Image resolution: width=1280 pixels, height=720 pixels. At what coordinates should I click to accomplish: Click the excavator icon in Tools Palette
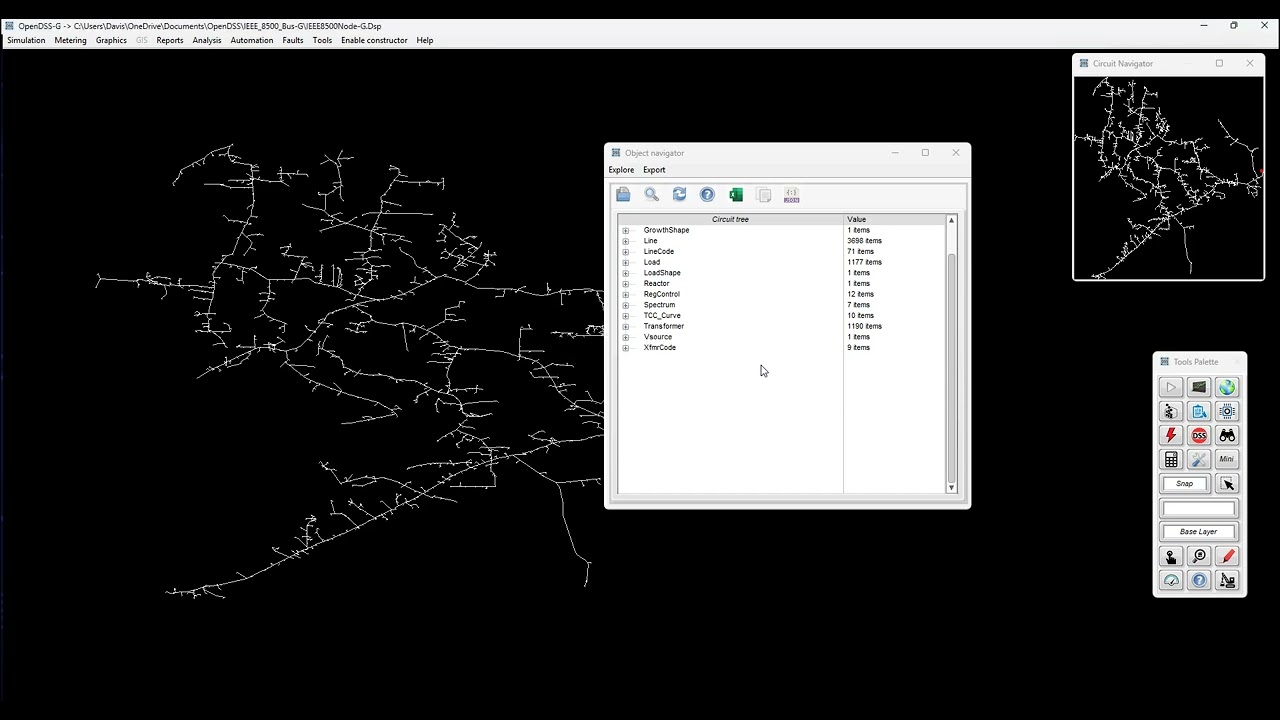1227,580
